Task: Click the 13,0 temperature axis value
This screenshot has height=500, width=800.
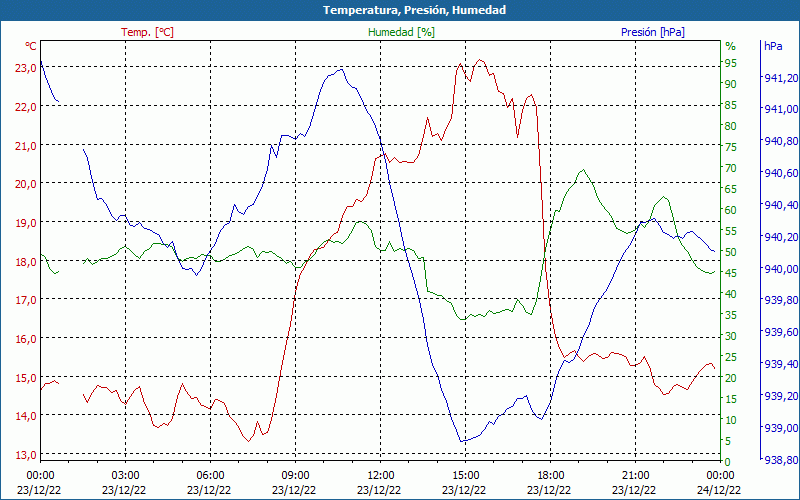Action: tap(26, 454)
